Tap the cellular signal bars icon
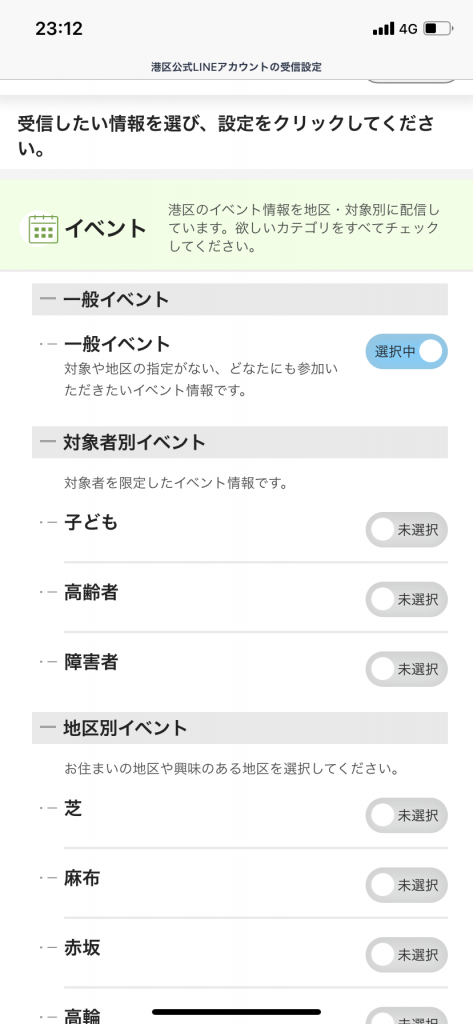Screen dimensions: 473x1024 383,29
